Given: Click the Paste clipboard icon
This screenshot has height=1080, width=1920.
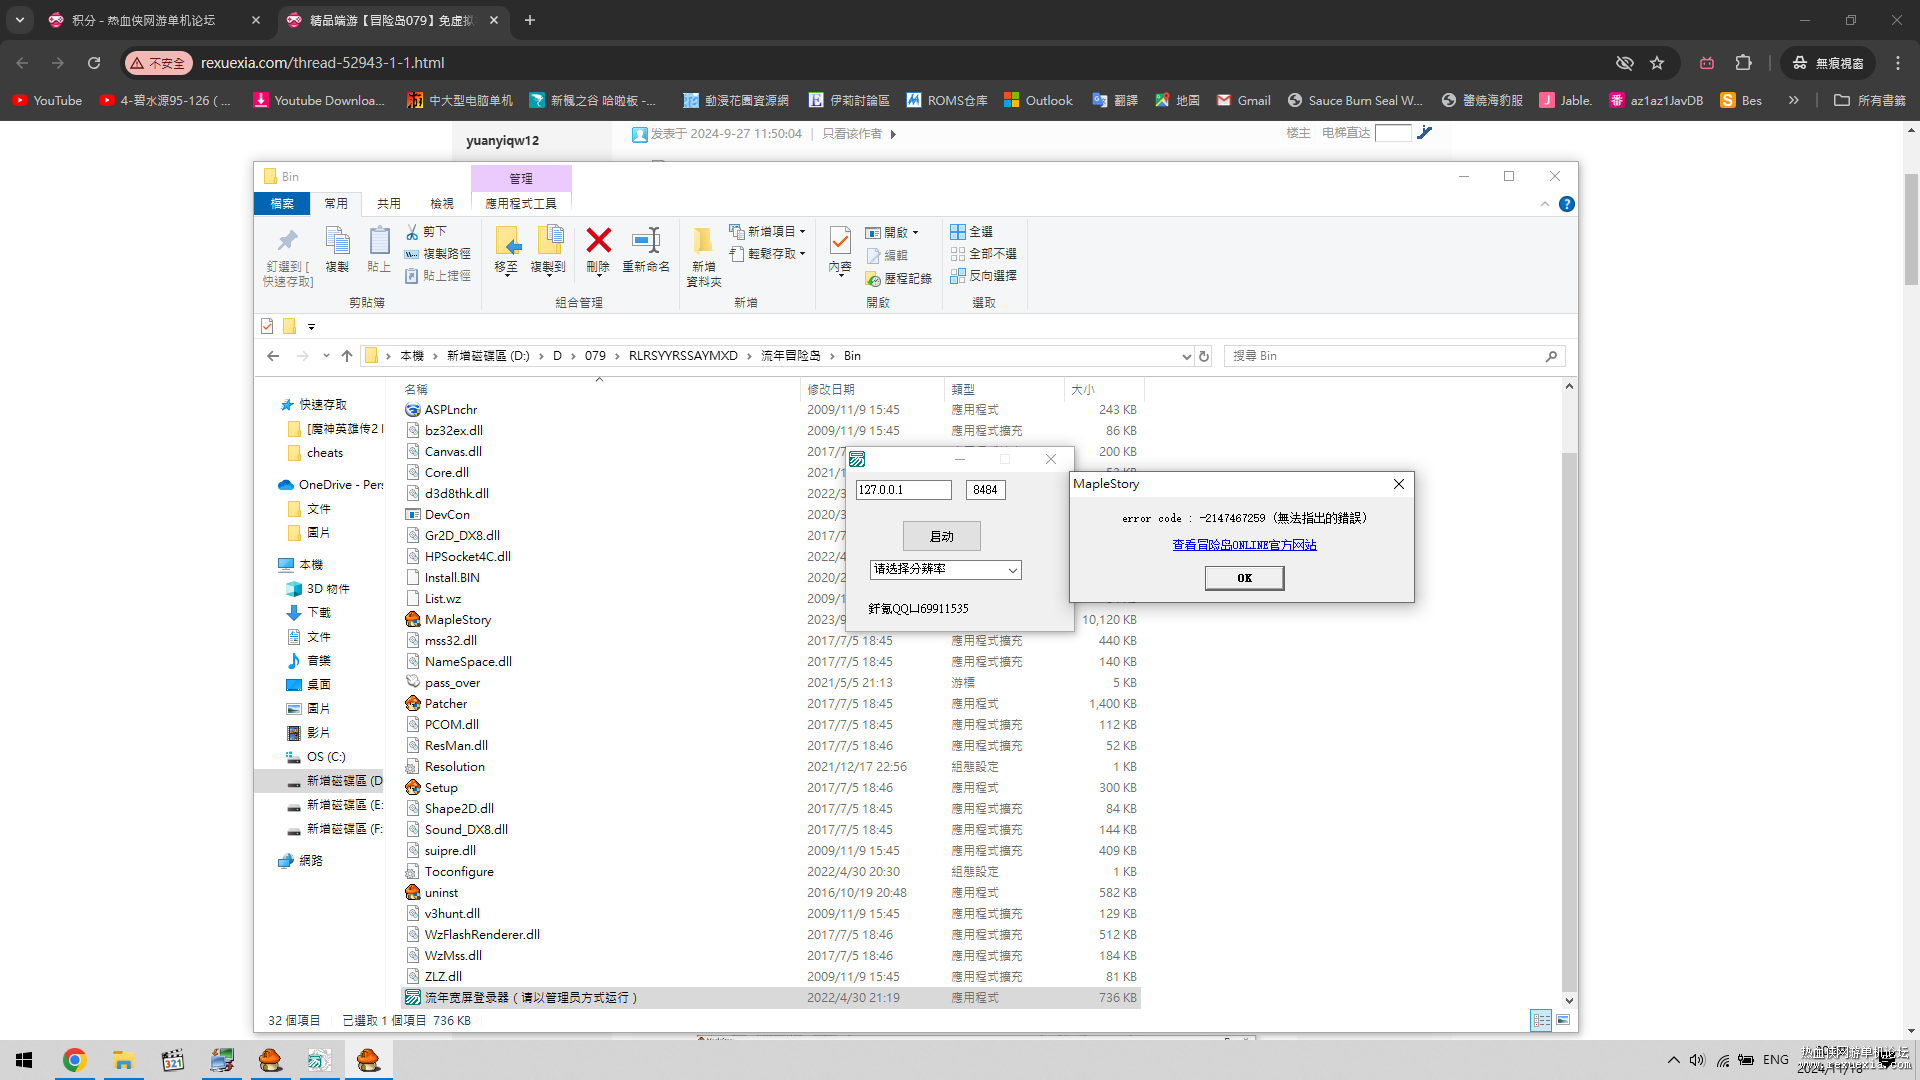Looking at the screenshot, I should click(379, 240).
